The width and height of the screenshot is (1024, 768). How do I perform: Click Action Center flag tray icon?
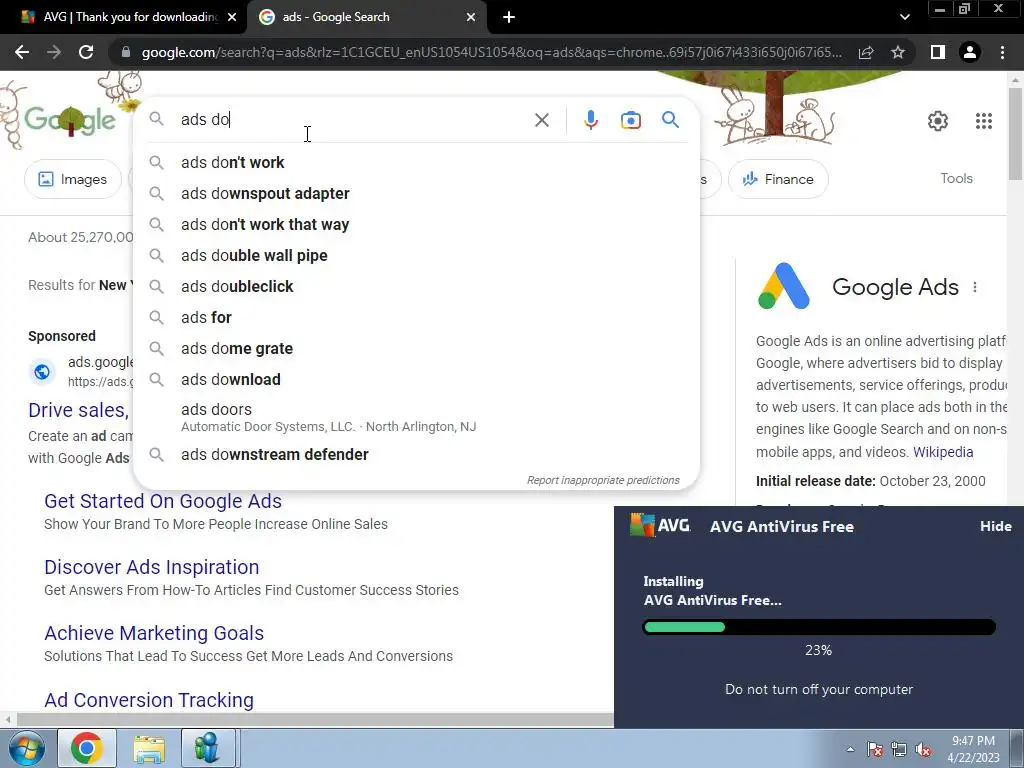(x=874, y=749)
